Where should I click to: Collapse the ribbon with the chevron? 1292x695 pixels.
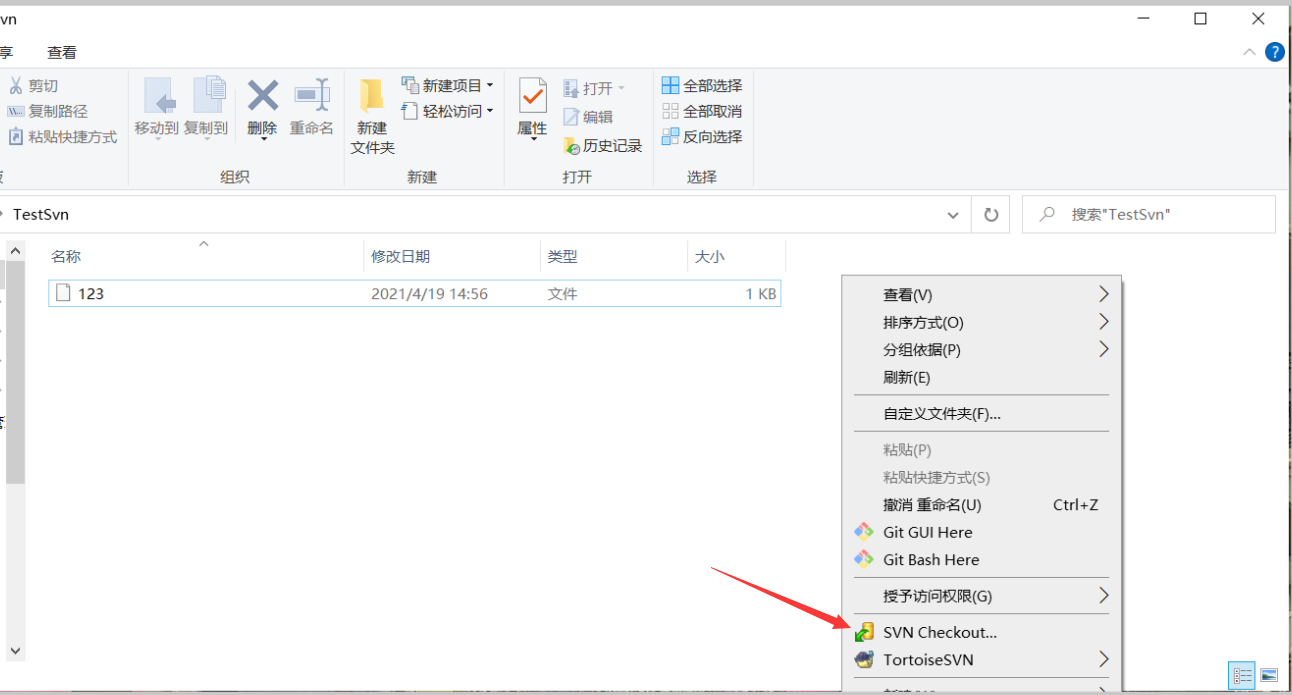tap(1249, 52)
